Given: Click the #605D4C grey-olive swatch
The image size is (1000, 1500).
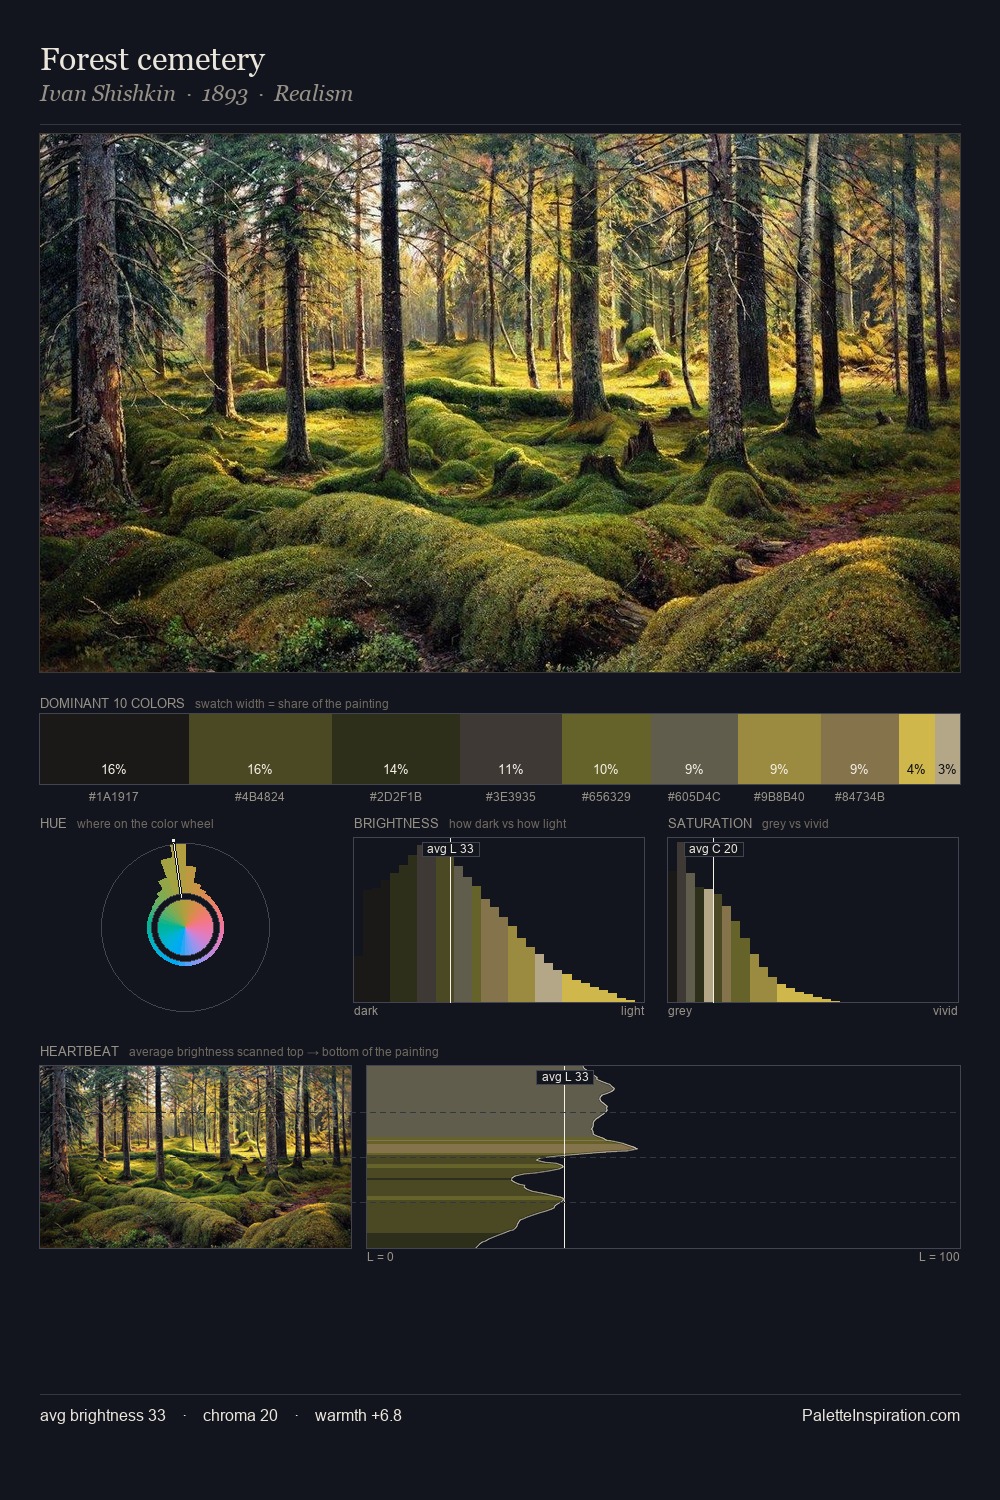Looking at the screenshot, I should 694,749.
